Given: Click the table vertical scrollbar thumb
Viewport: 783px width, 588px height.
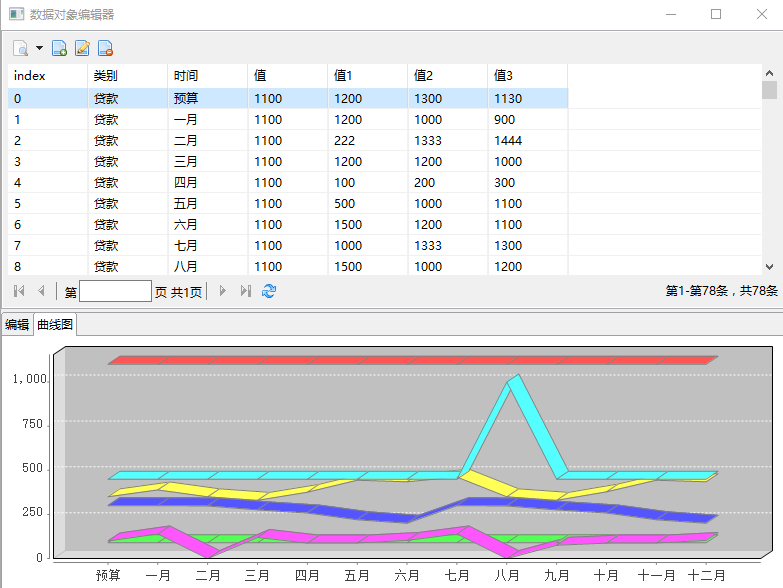Looking at the screenshot, I should 770,90.
